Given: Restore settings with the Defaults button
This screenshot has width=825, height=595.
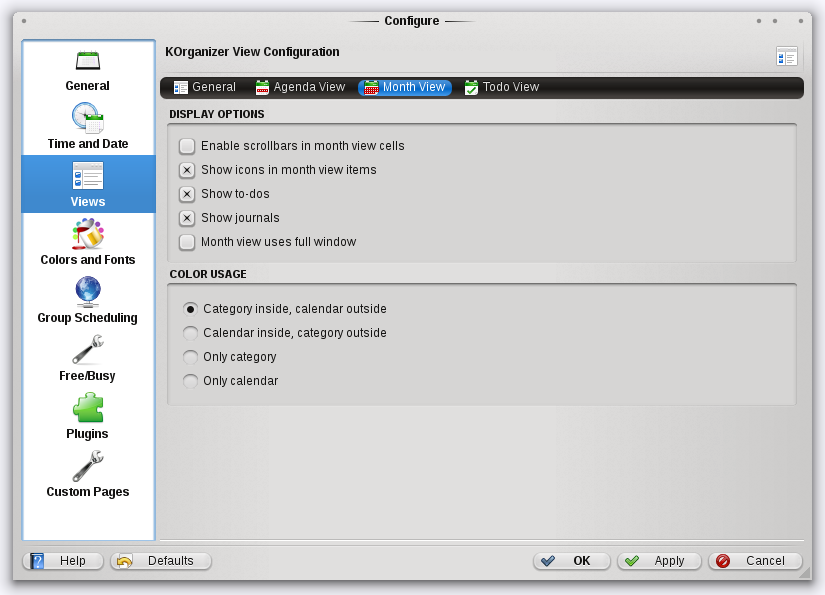Looking at the screenshot, I should pyautogui.click(x=161, y=561).
